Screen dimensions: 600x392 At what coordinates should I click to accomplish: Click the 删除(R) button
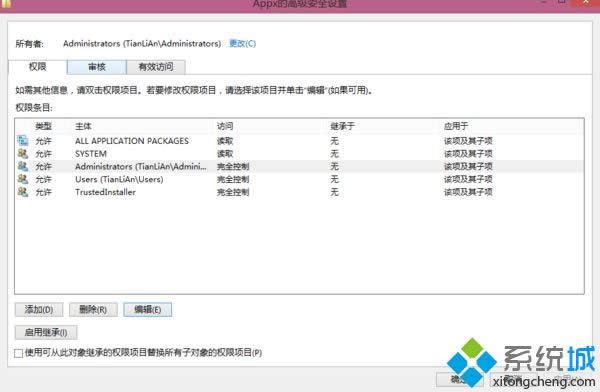tap(93, 309)
